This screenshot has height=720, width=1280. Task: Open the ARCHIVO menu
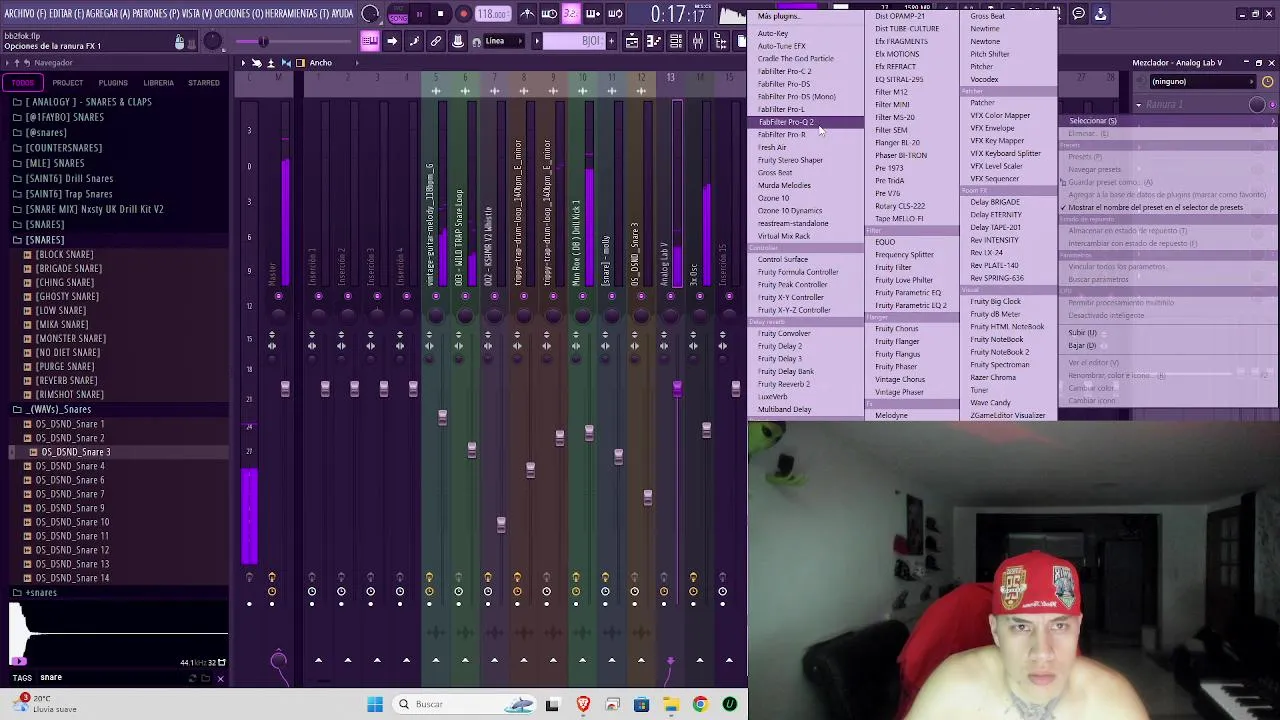[x=26, y=14]
